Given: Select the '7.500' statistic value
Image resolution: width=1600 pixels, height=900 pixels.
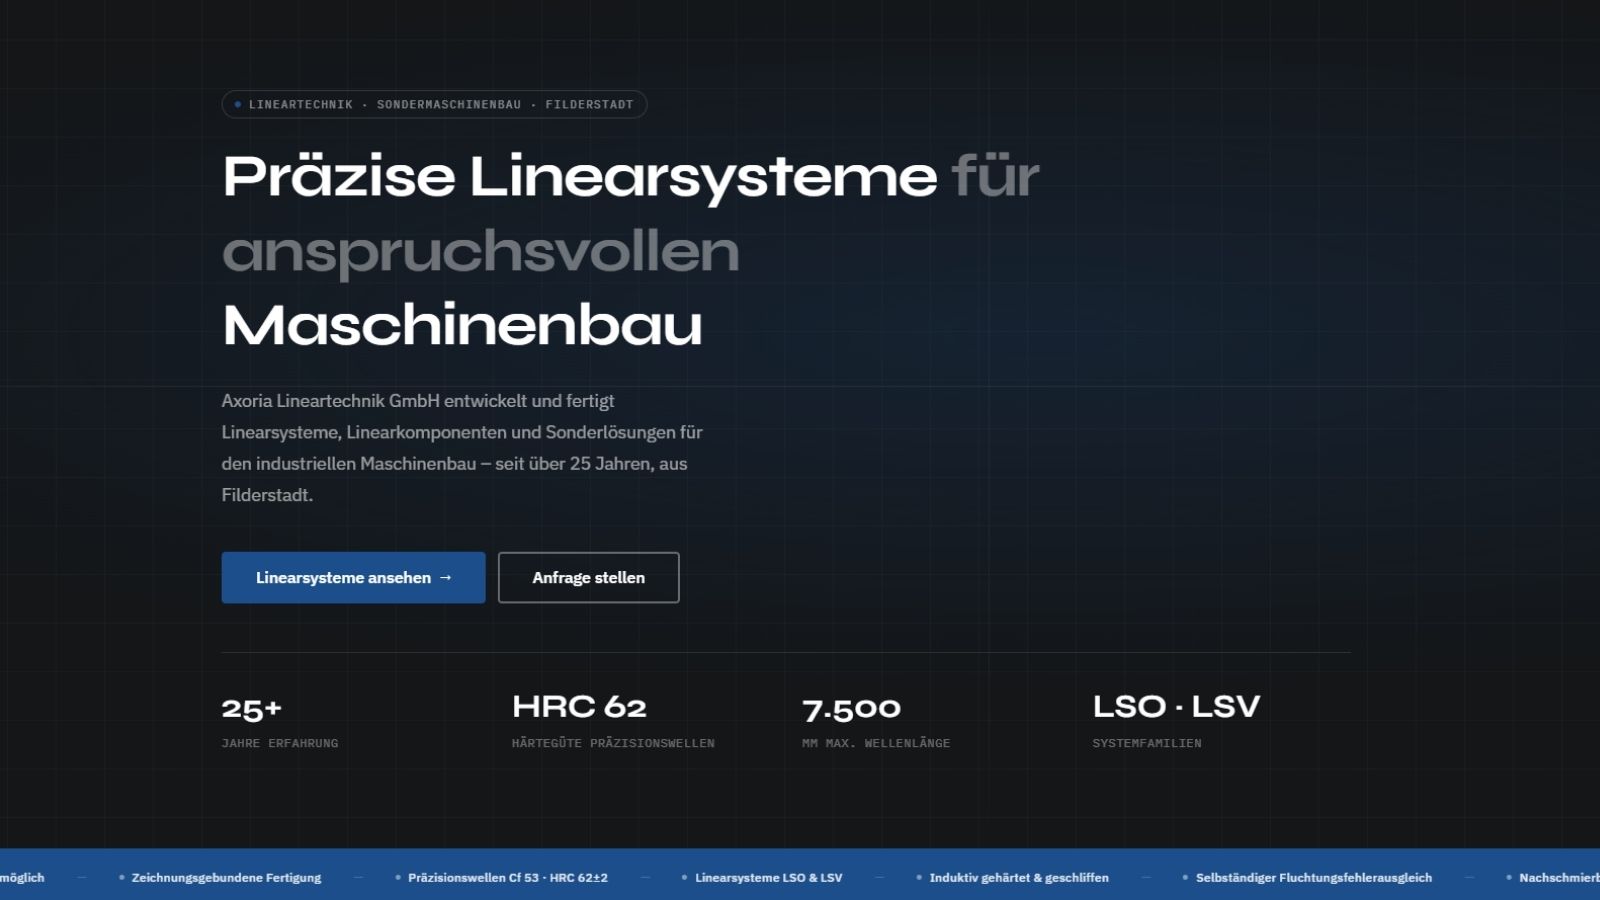Looking at the screenshot, I should pyautogui.click(x=851, y=708).
